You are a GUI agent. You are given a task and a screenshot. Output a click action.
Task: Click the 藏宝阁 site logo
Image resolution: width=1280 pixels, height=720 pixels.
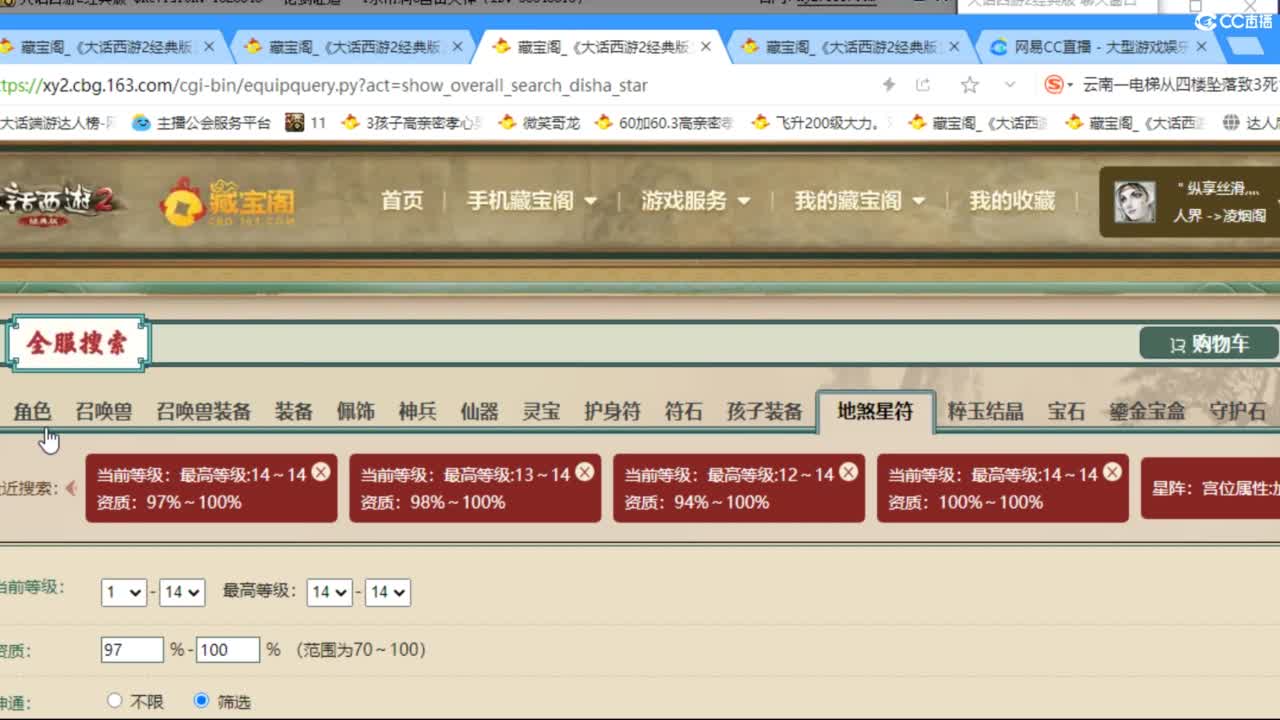click(228, 201)
